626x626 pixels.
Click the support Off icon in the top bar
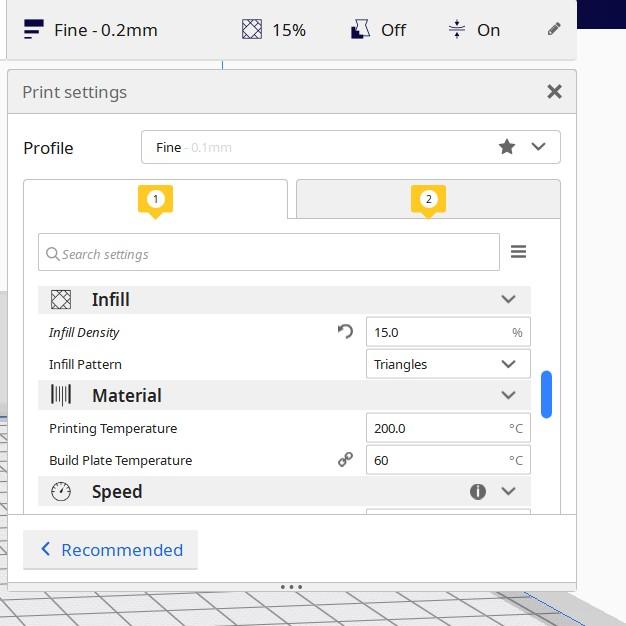coord(360,29)
